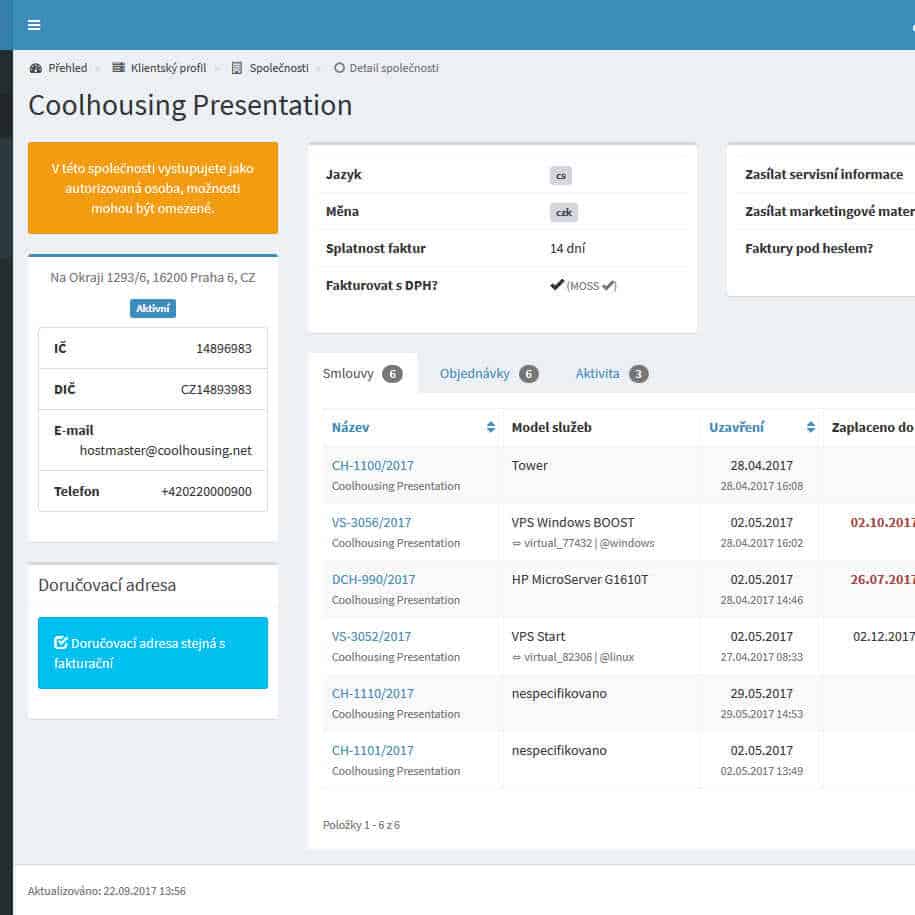The image size is (915, 915).
Task: Click the czk currency badge
Action: pyautogui.click(x=564, y=212)
